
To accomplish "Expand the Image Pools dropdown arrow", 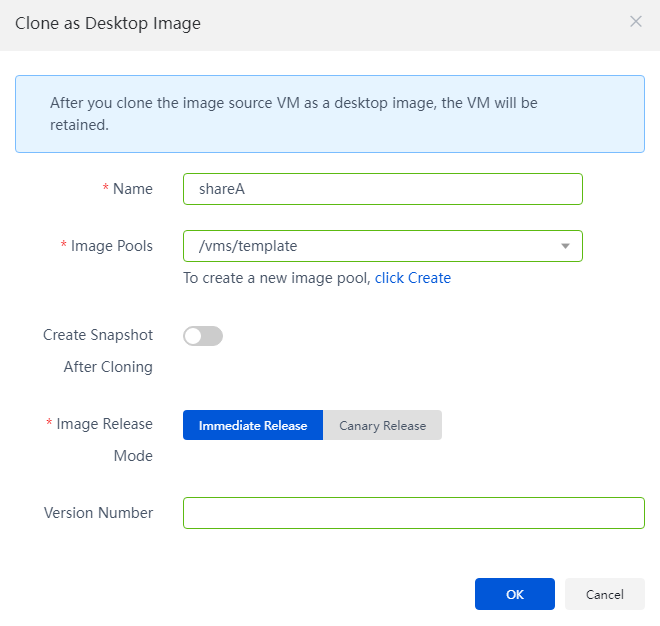I will [x=565, y=246].
